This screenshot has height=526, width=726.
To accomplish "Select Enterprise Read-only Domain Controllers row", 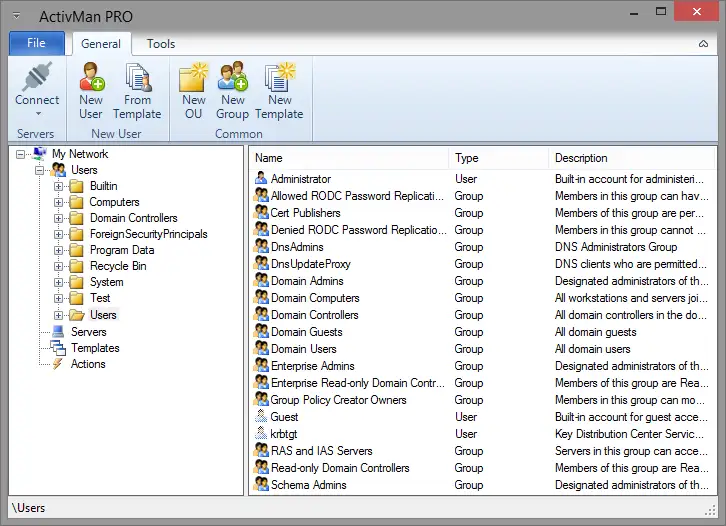I will (x=483, y=382).
